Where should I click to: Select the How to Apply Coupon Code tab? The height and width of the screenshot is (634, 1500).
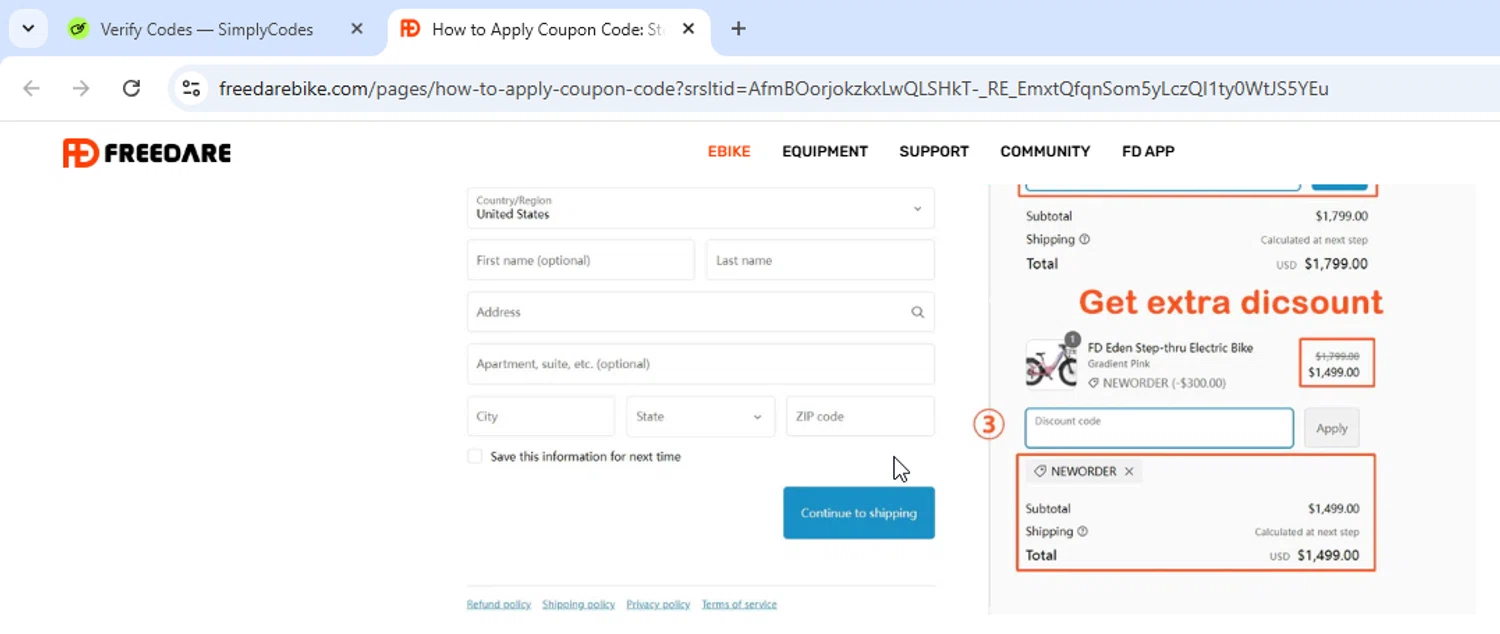tap(548, 30)
